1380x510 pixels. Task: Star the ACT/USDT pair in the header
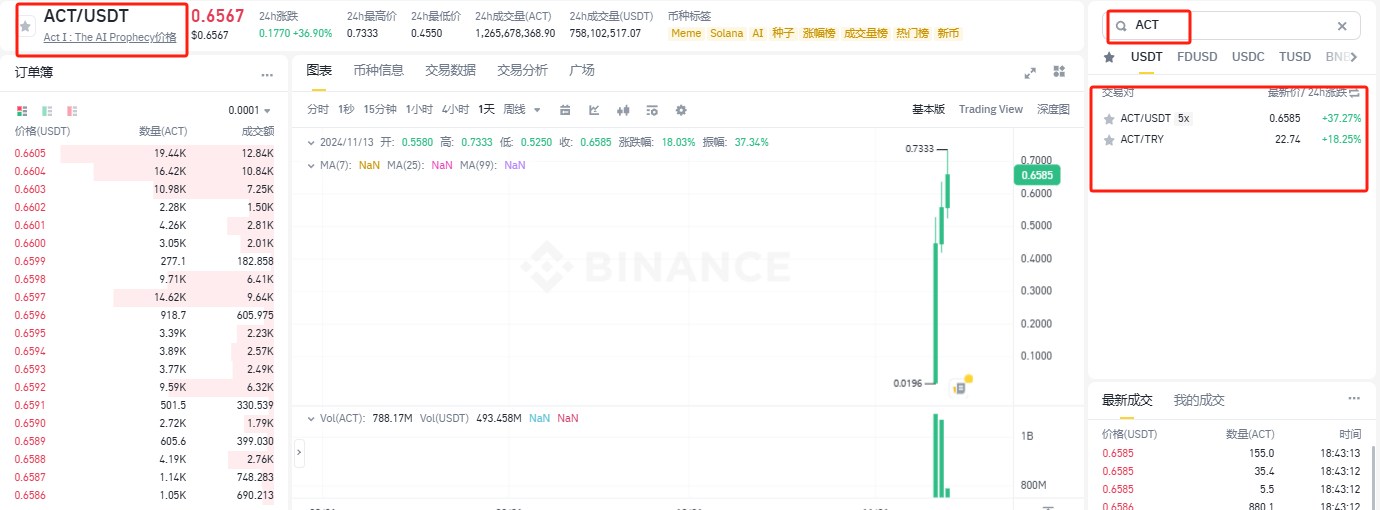[x=25, y=26]
